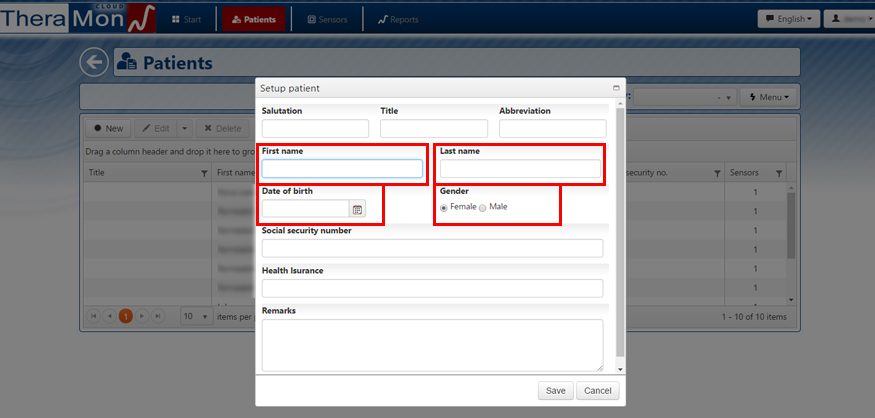The width and height of the screenshot is (875, 418).
Task: Maximize the Setup patient dialog
Action: click(x=616, y=89)
